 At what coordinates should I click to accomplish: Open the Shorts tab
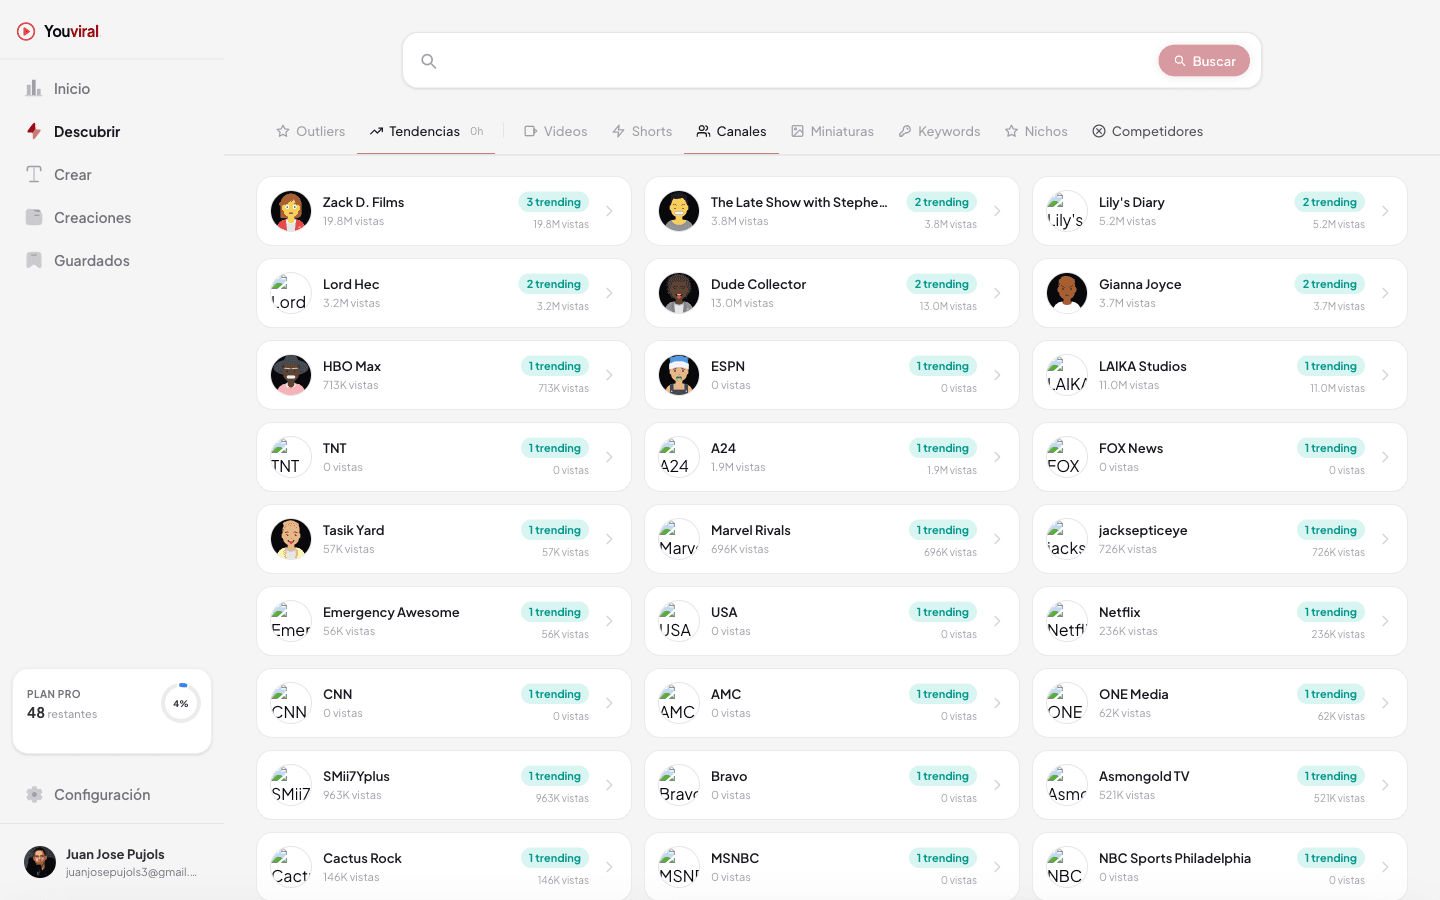642,131
